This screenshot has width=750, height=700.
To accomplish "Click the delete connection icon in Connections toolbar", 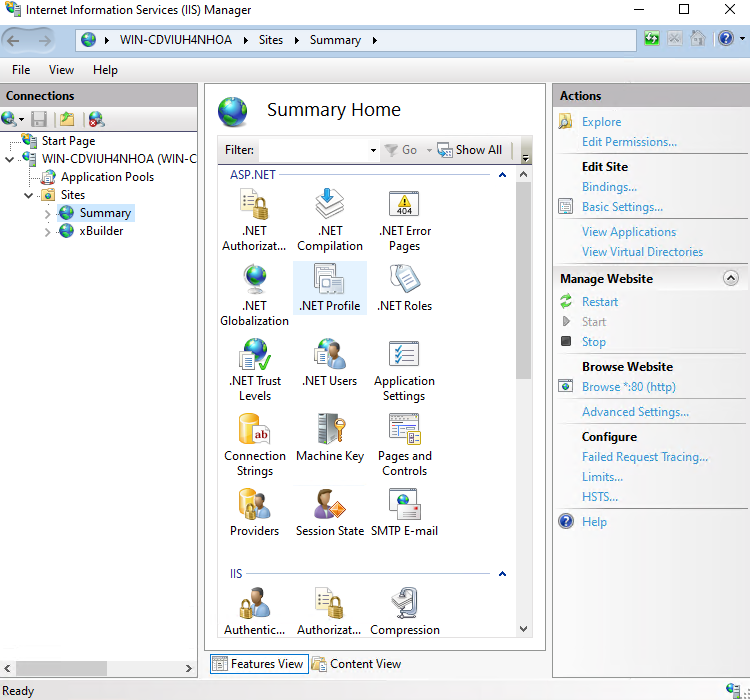I will click(x=96, y=119).
